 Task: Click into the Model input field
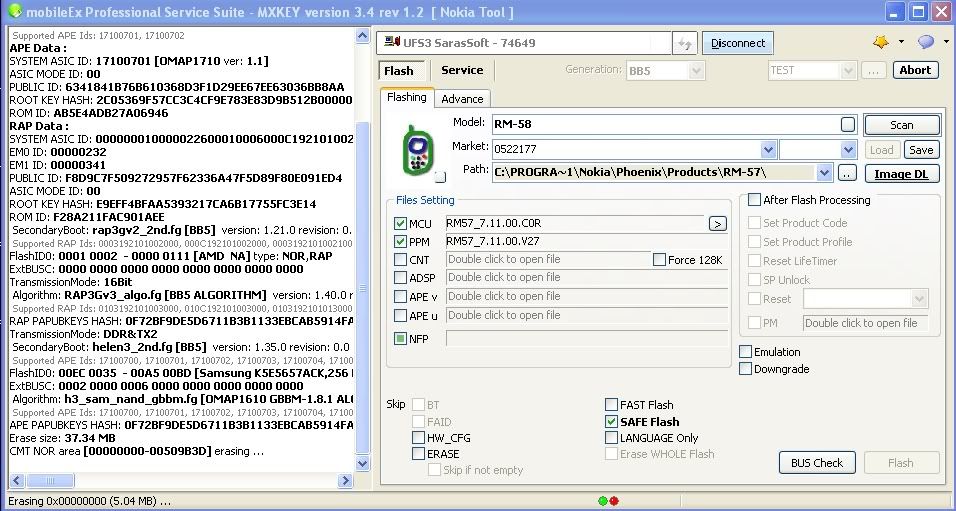click(665, 124)
